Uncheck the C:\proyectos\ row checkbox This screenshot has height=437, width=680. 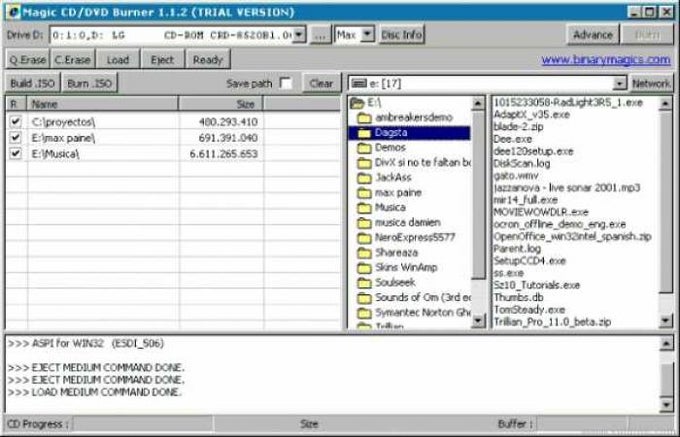16,122
